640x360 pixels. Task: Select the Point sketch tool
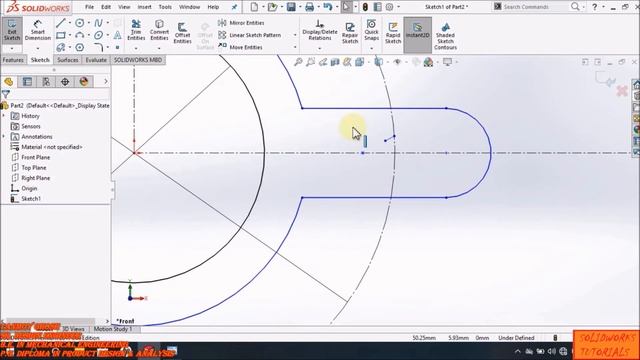[118, 47]
